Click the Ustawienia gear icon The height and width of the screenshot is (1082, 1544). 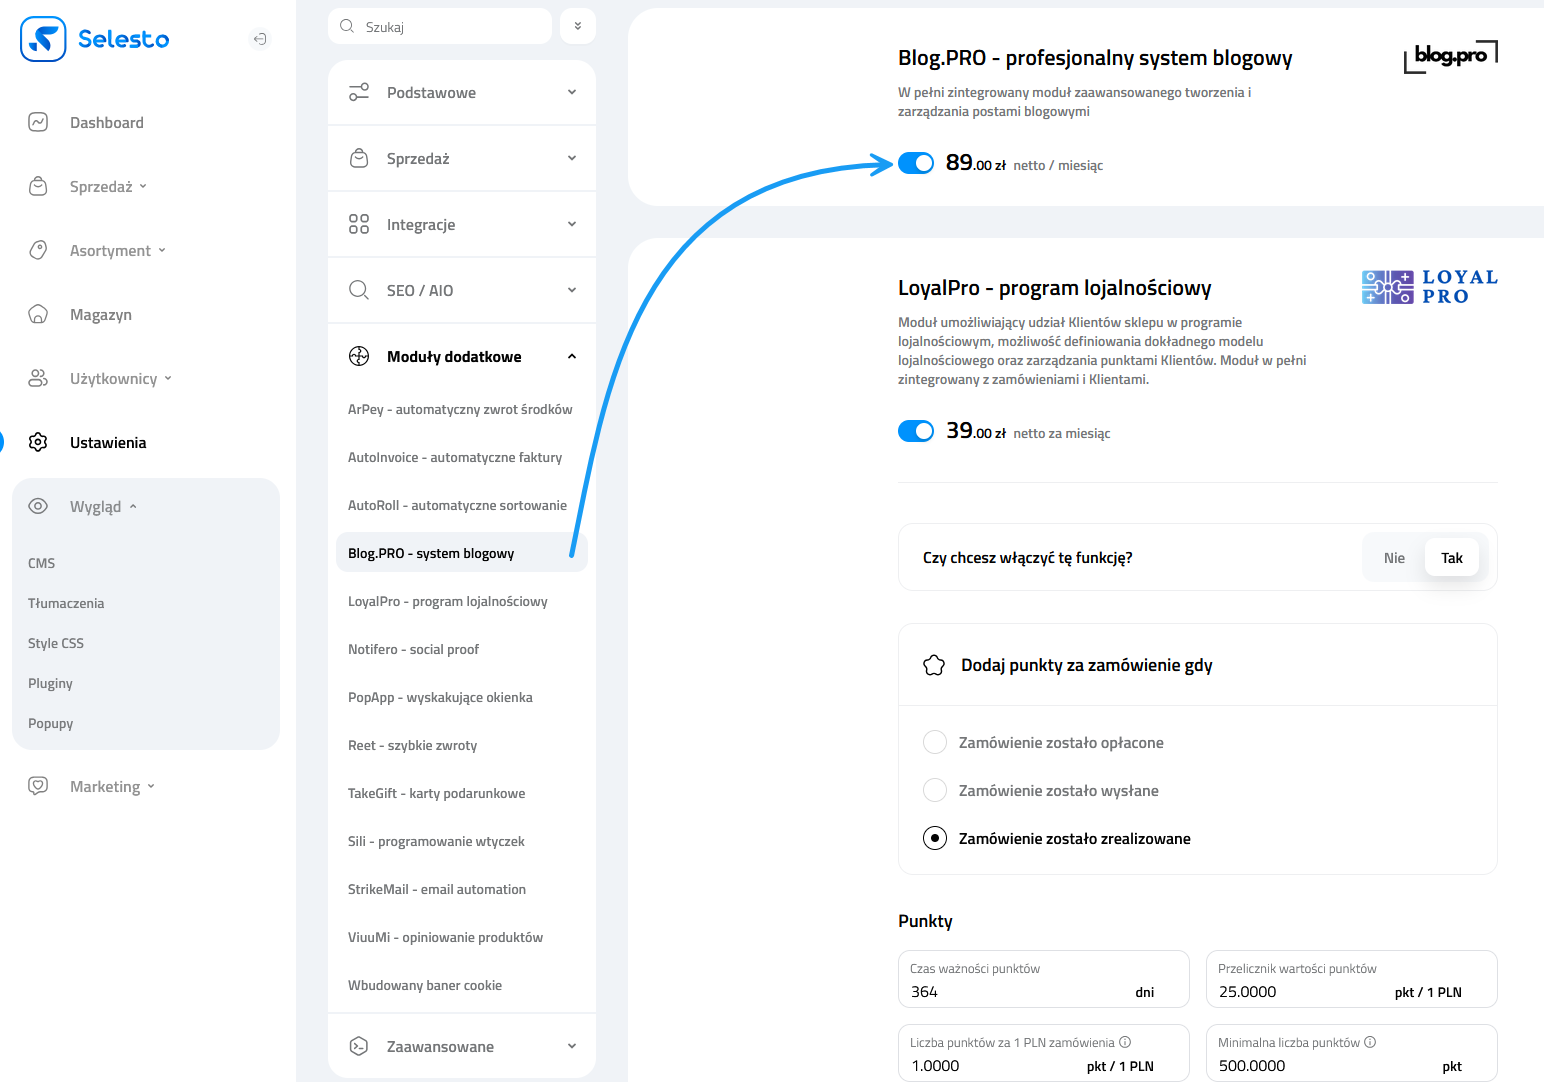point(38,442)
